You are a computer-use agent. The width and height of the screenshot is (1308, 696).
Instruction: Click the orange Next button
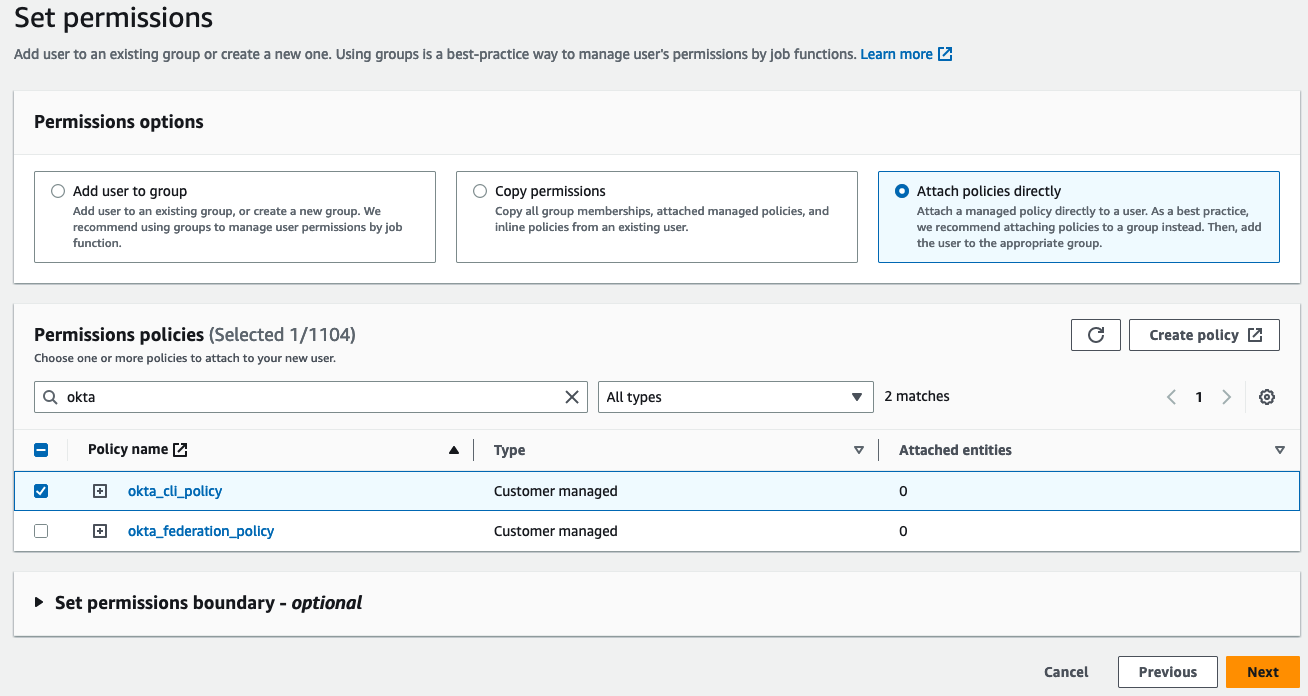(1262, 672)
